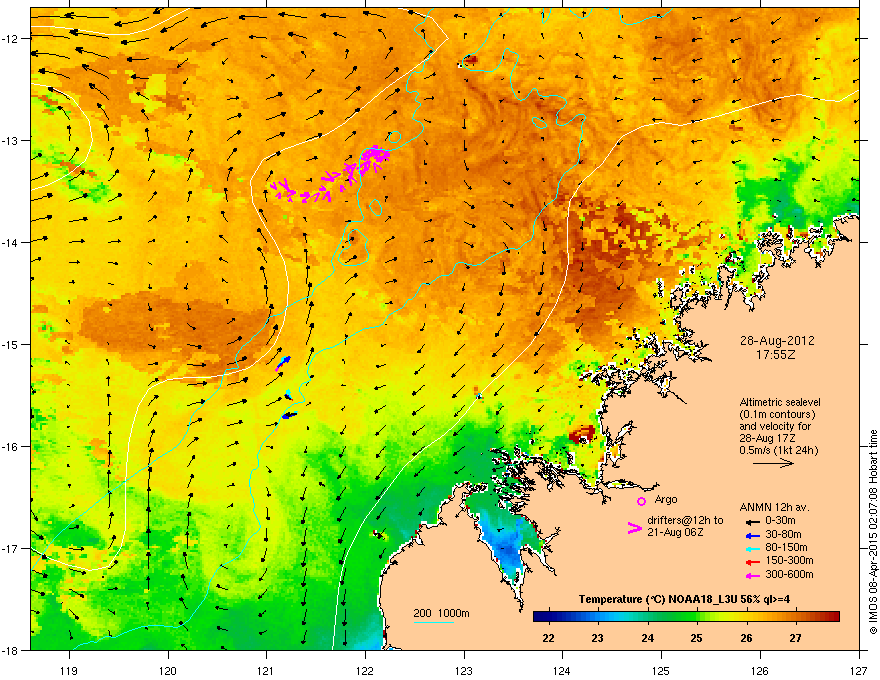
Task: Click the magenta drifters arrowhead legend symbol
Action: point(634,527)
